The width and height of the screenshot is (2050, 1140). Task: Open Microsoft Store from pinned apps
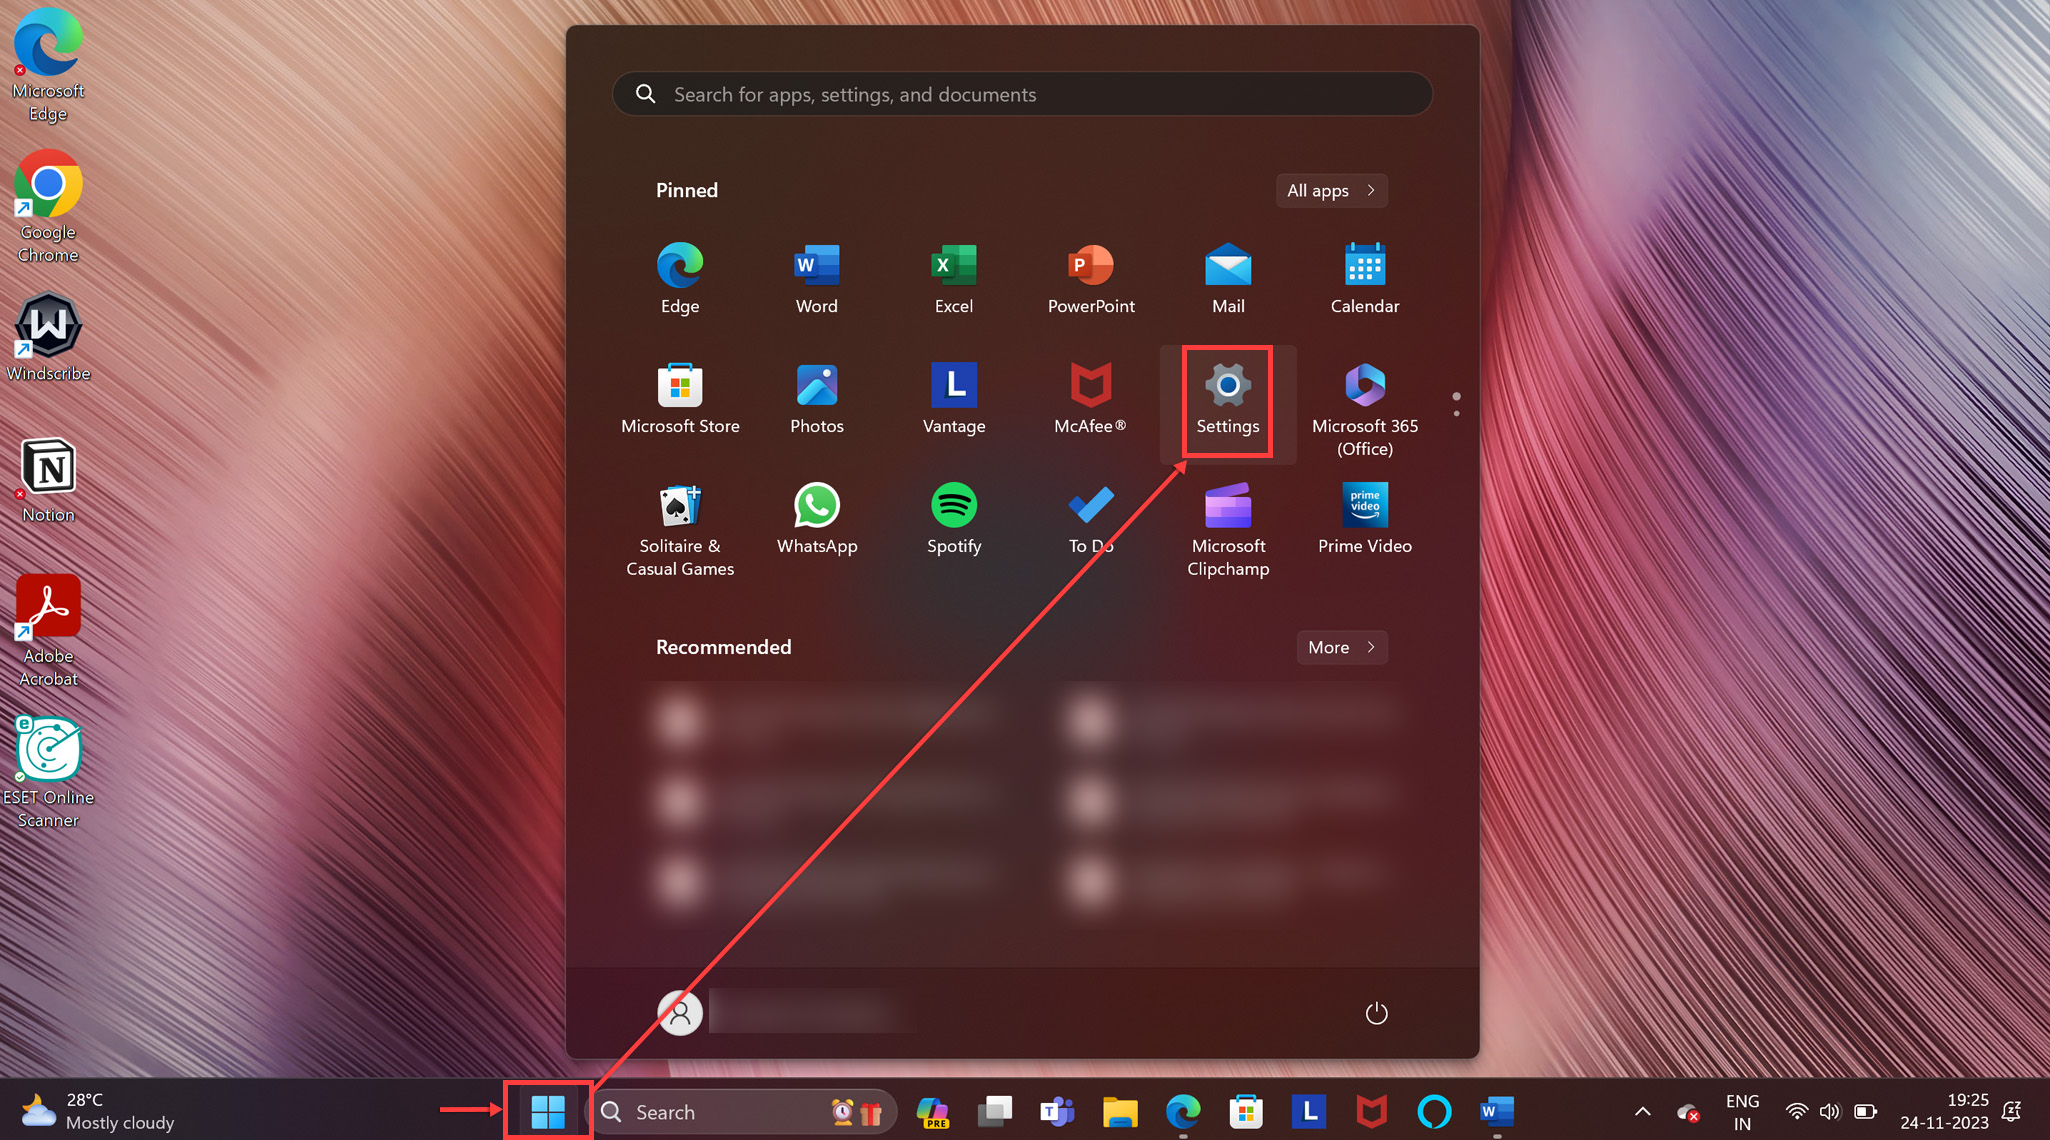coord(680,398)
